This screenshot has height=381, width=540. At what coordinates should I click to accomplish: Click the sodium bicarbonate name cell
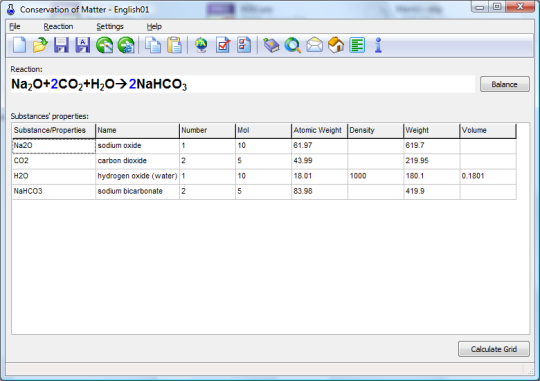pyautogui.click(x=137, y=191)
